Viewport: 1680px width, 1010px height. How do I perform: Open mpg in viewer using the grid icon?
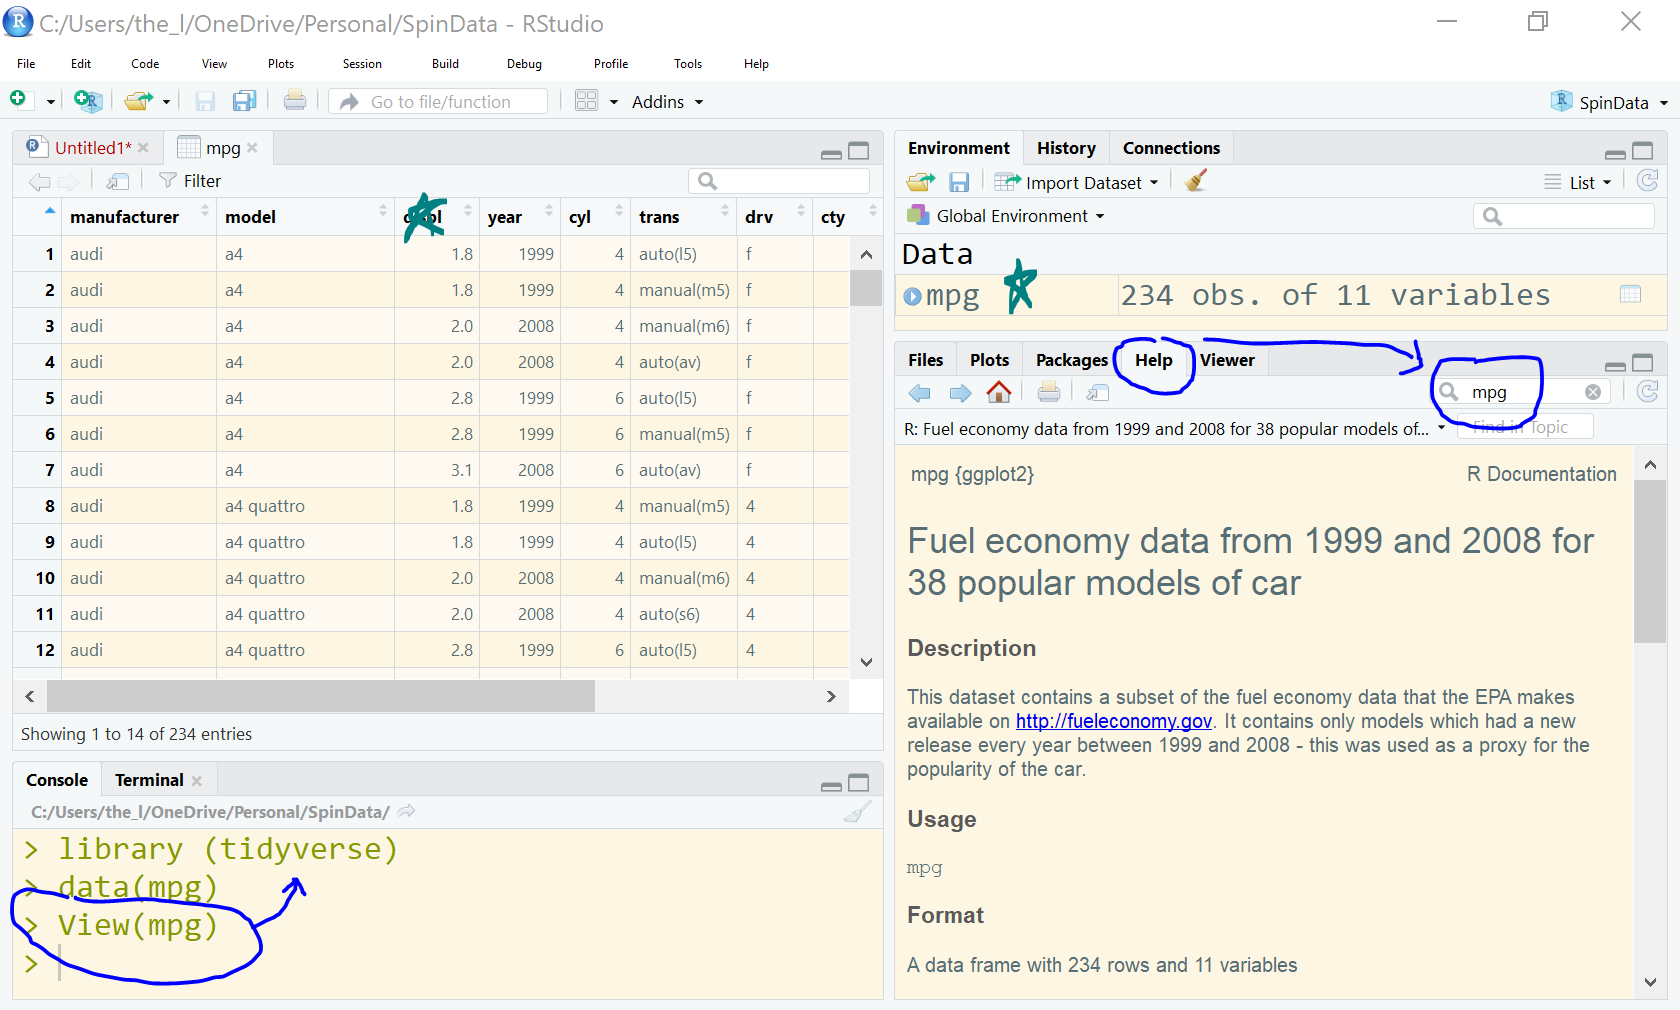point(1630,294)
